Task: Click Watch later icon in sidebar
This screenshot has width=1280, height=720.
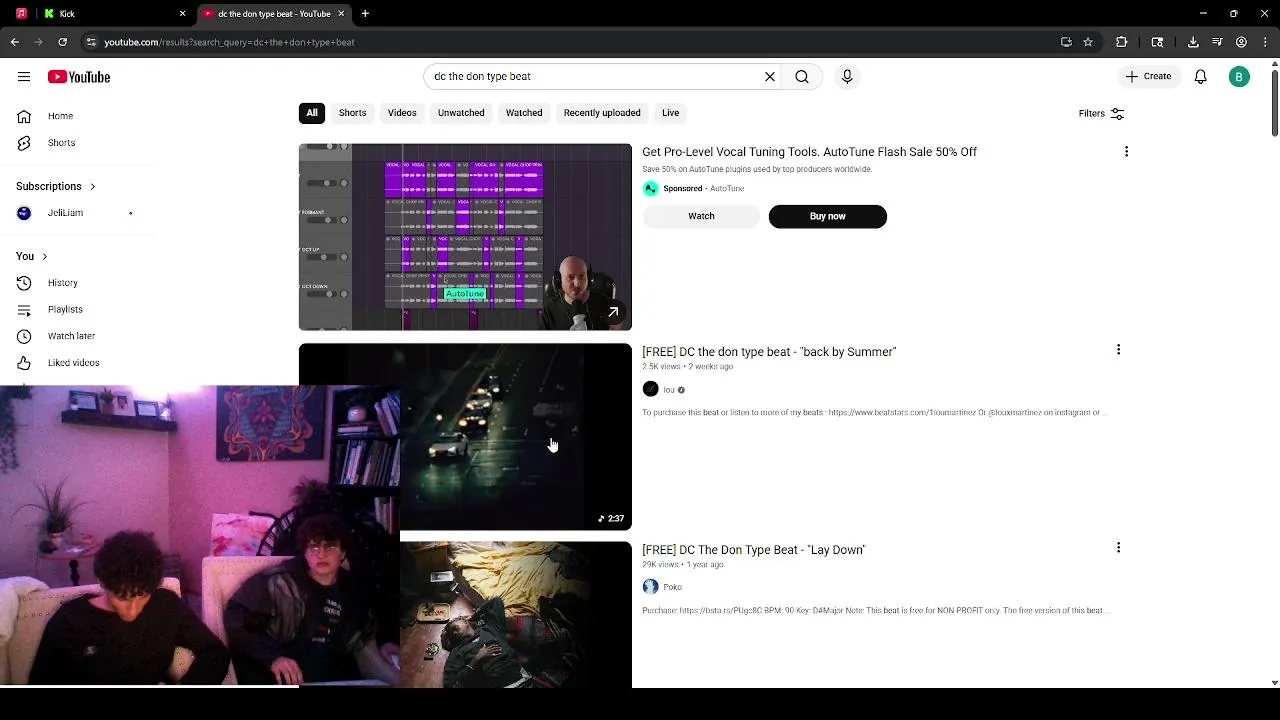Action: click(24, 336)
